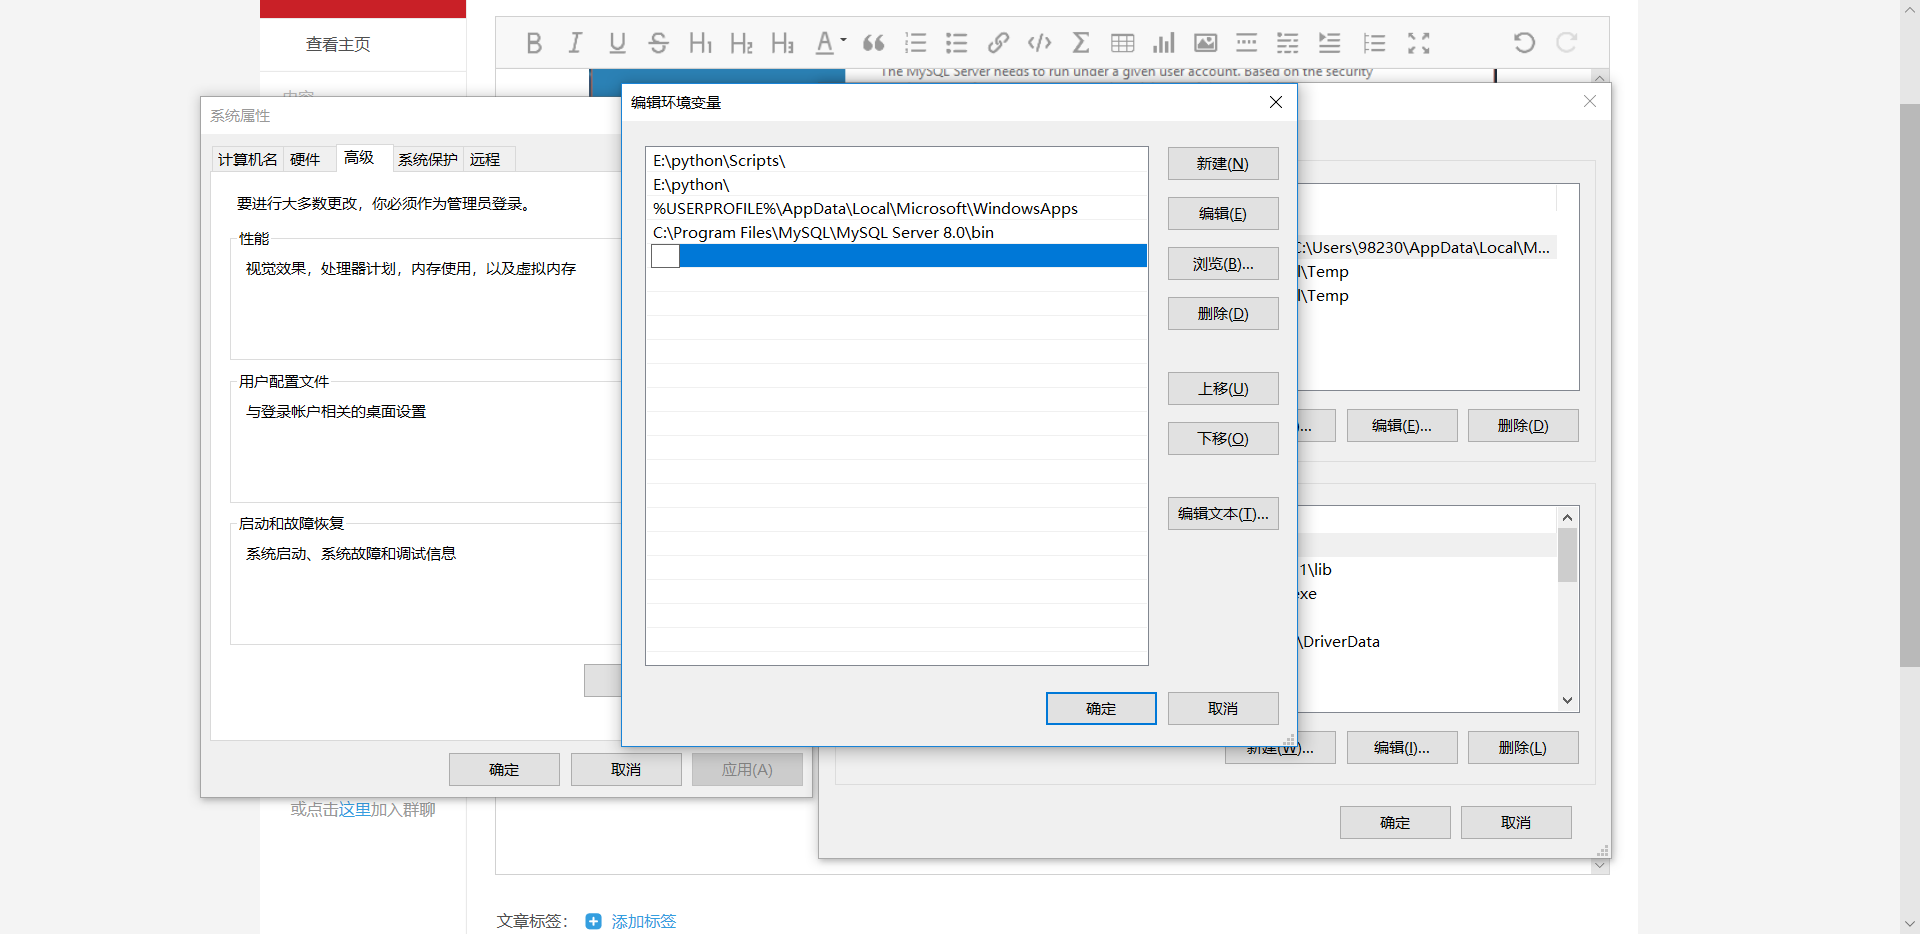
Task: Insert a table
Action: pos(1121,42)
